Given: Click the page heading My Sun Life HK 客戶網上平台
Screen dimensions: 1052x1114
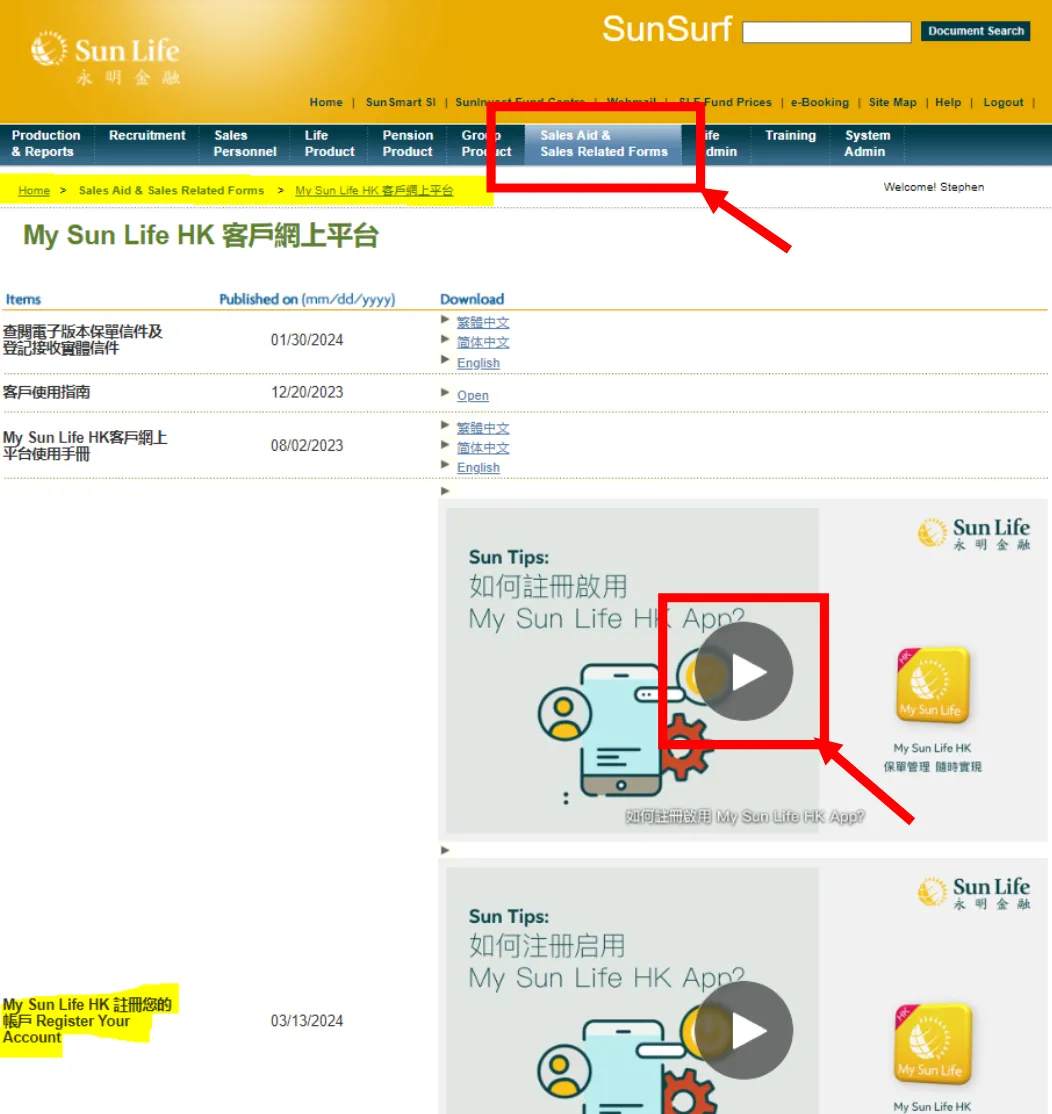Looking at the screenshot, I should tap(200, 235).
